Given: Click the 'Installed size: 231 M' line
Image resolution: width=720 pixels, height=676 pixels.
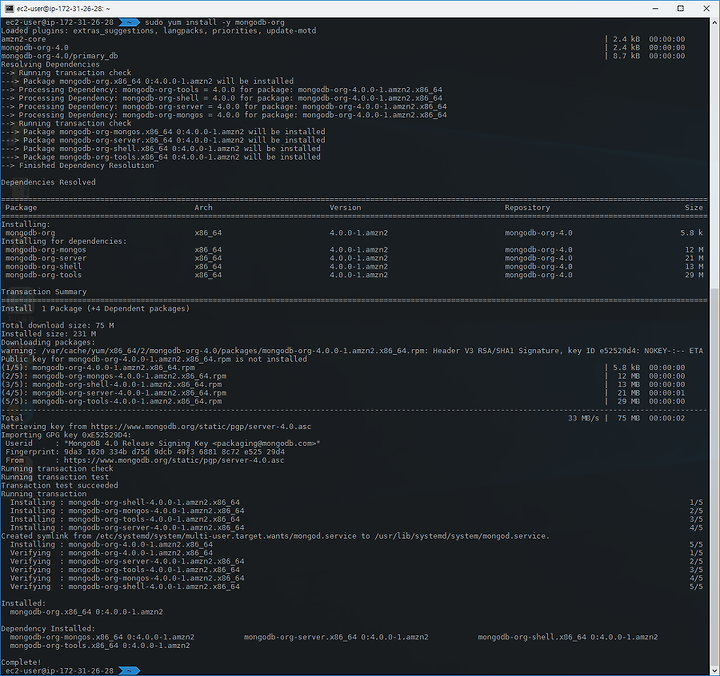Looking at the screenshot, I should [48, 334].
